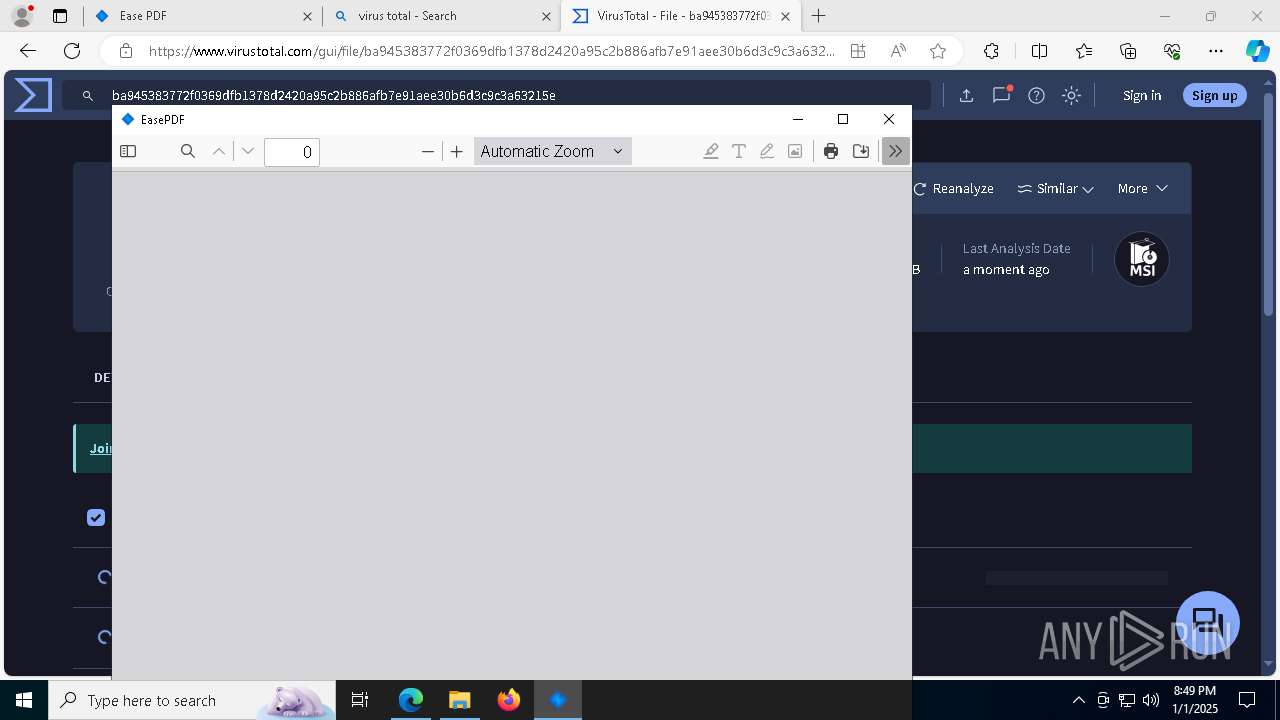Click the Sign in link

point(1142,95)
